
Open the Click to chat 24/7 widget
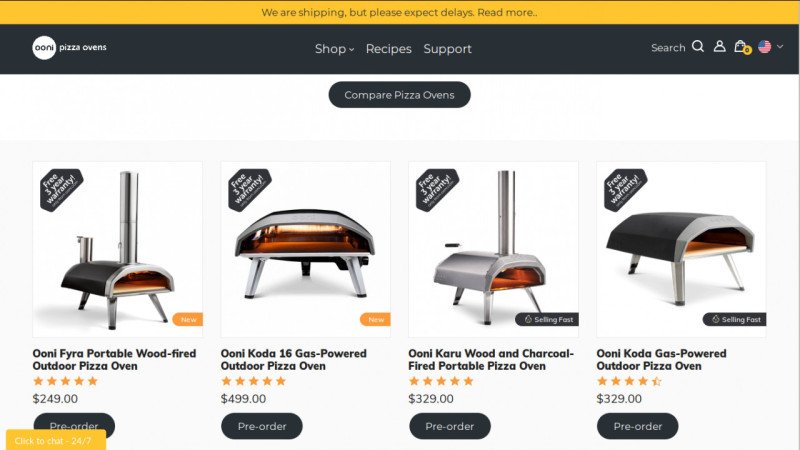pos(56,440)
